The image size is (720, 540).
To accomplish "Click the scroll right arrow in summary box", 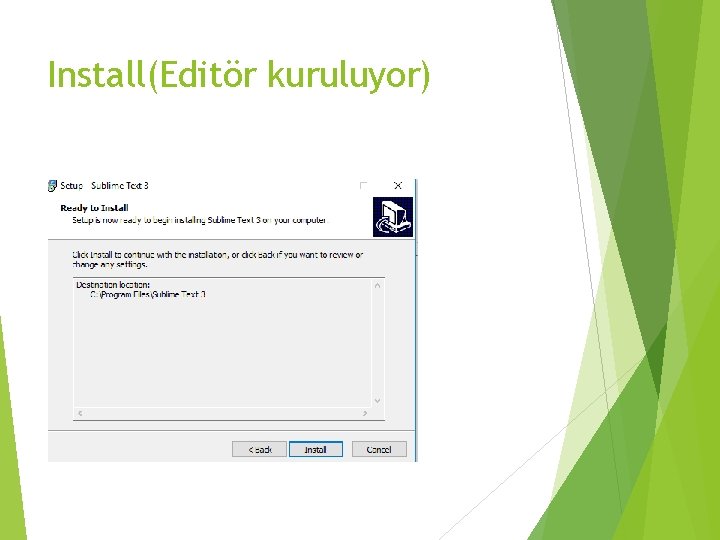I will click(365, 413).
